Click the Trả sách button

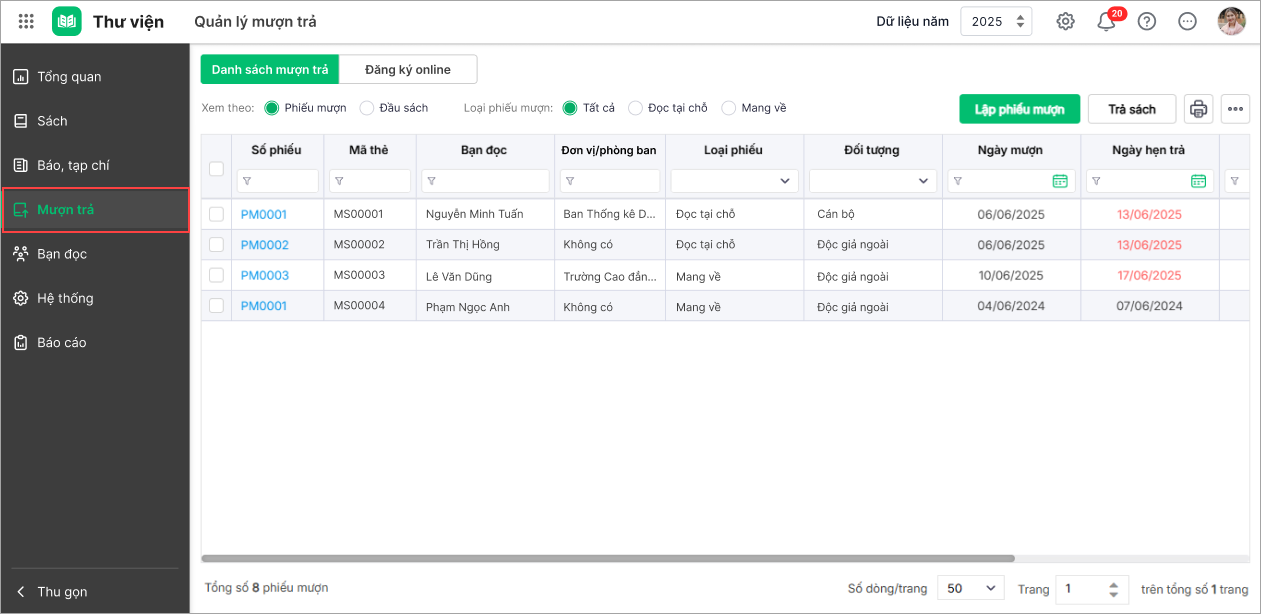coord(1132,109)
